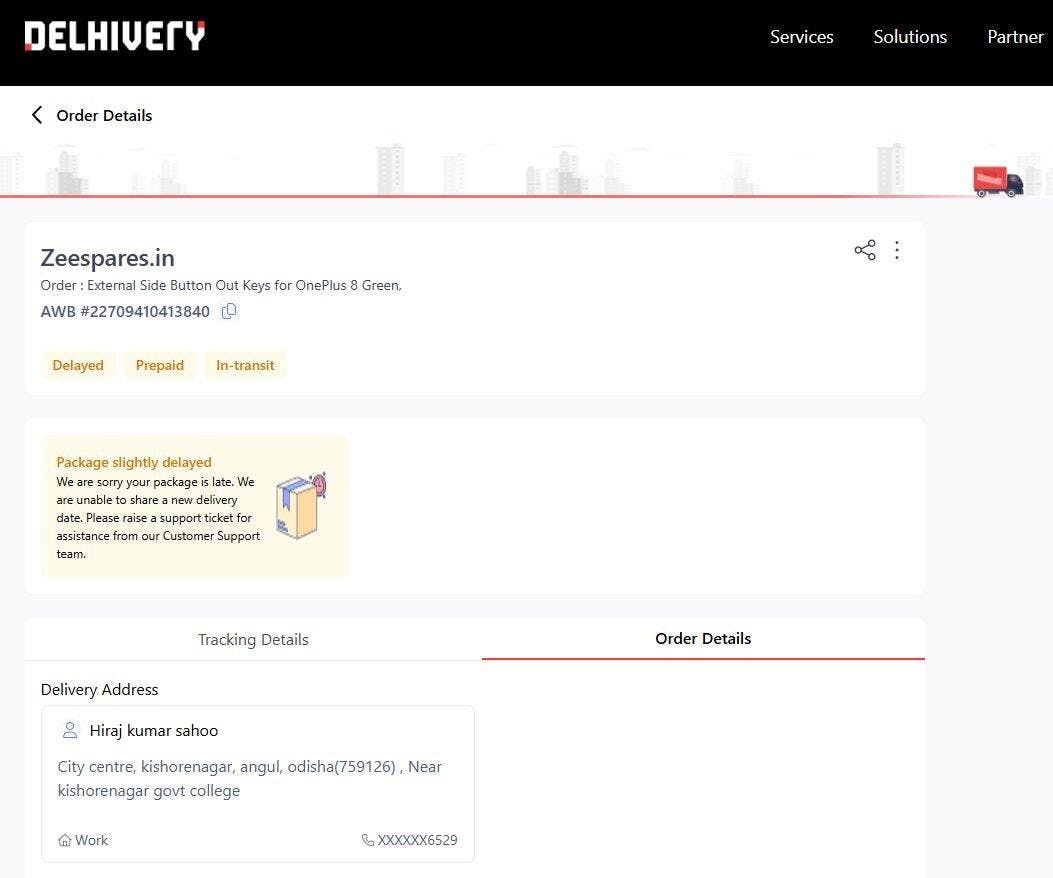Click the Zeespares.in seller name

[107, 258]
